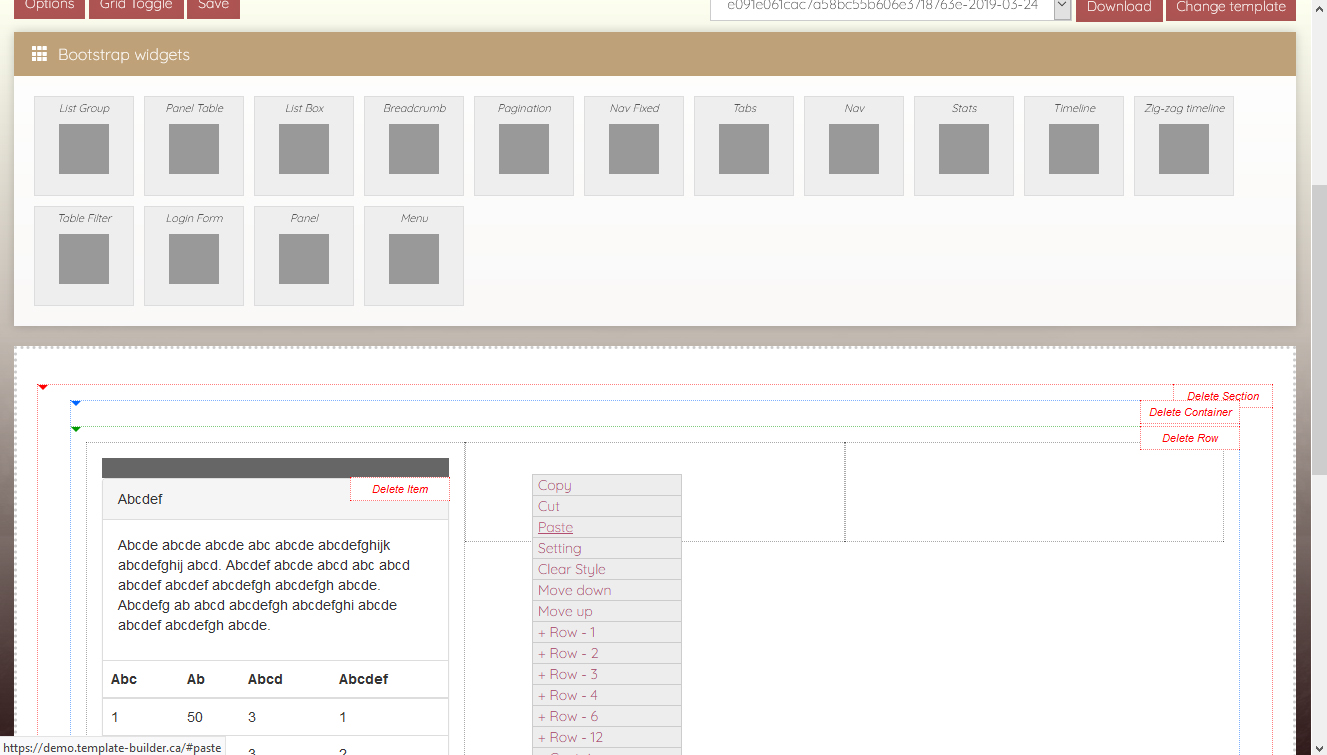Choose Paste from the context menu
Image resolution: width=1327 pixels, height=755 pixels.
[x=556, y=527]
